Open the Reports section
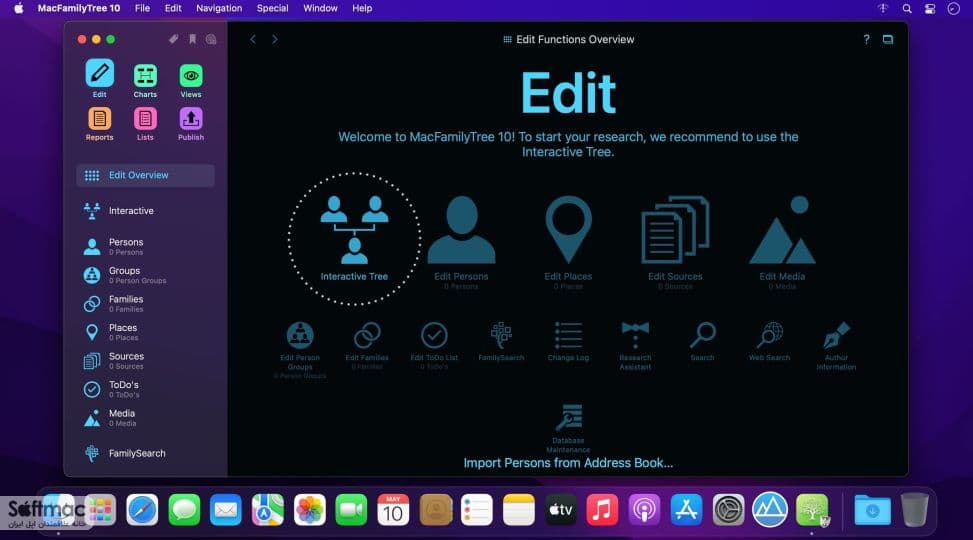Screen dimensions: 973x540 tap(99, 124)
